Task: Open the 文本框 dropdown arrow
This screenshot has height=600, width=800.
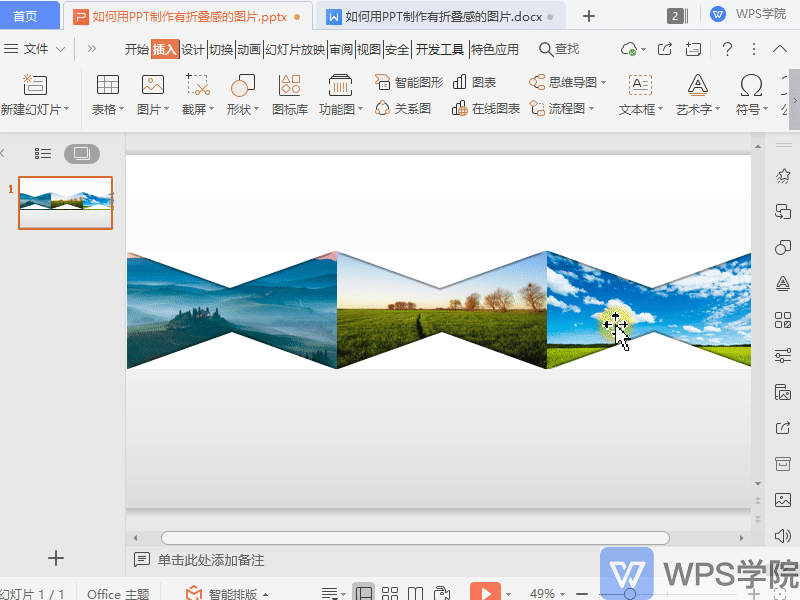Action: (x=661, y=109)
